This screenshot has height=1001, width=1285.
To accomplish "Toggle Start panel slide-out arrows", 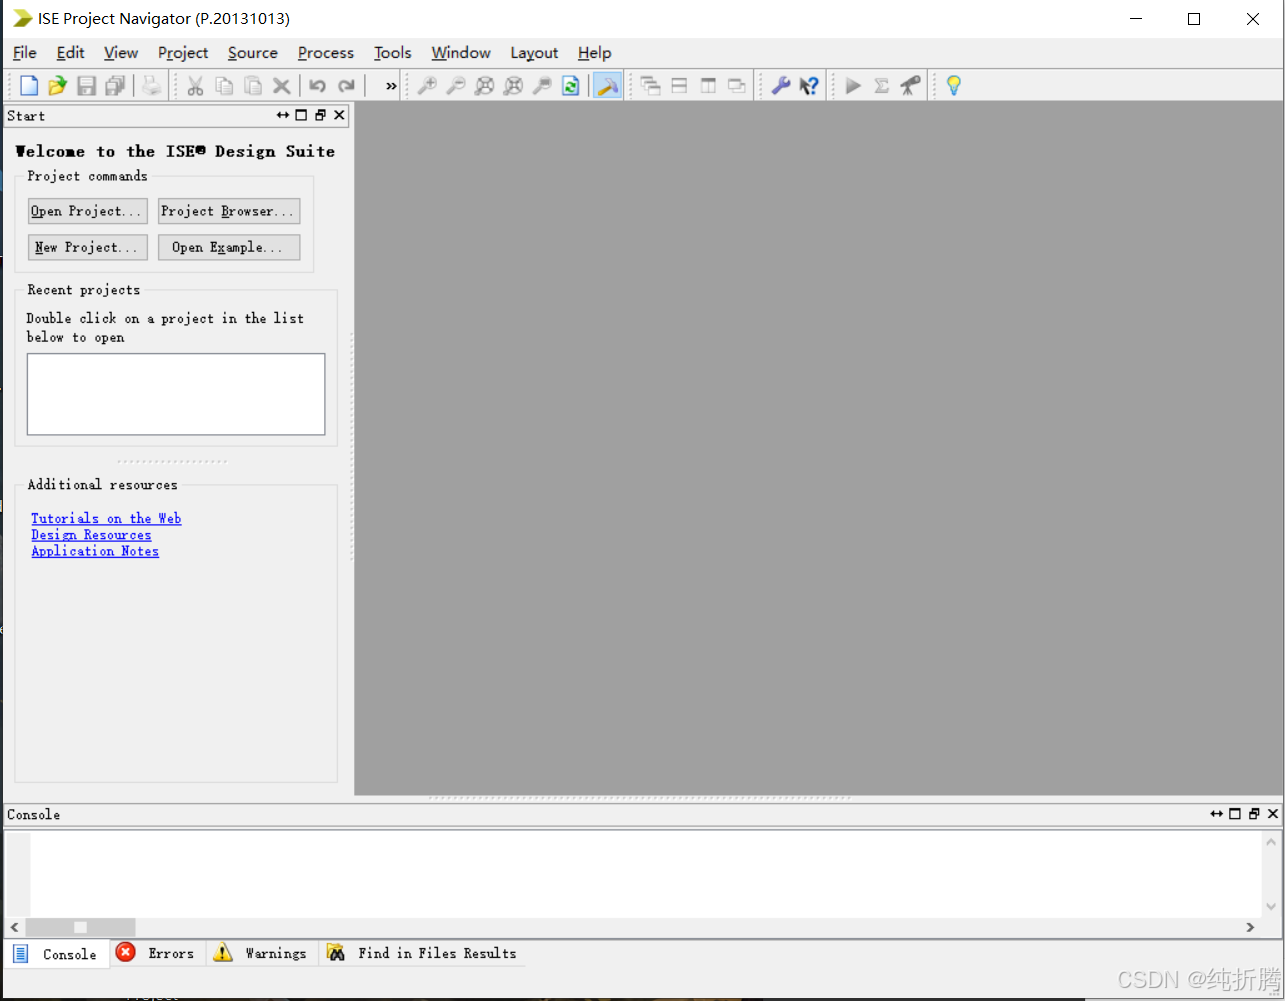I will (283, 115).
